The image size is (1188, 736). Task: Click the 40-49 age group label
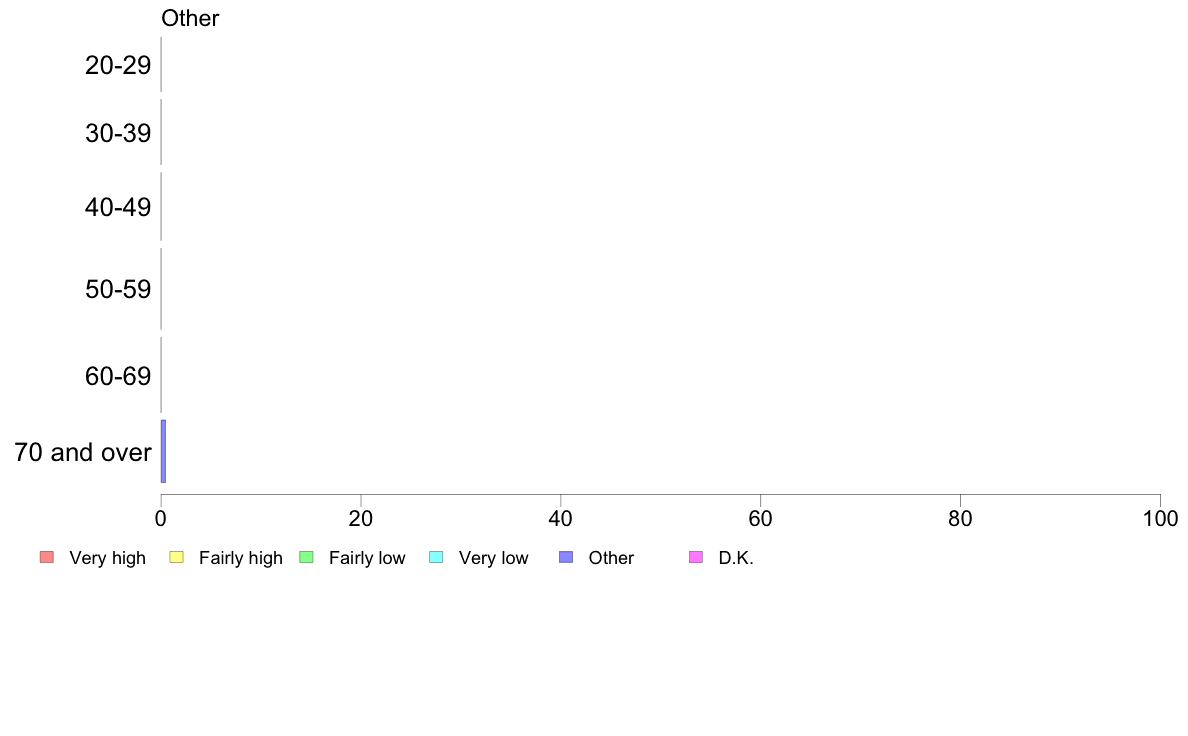(118, 207)
